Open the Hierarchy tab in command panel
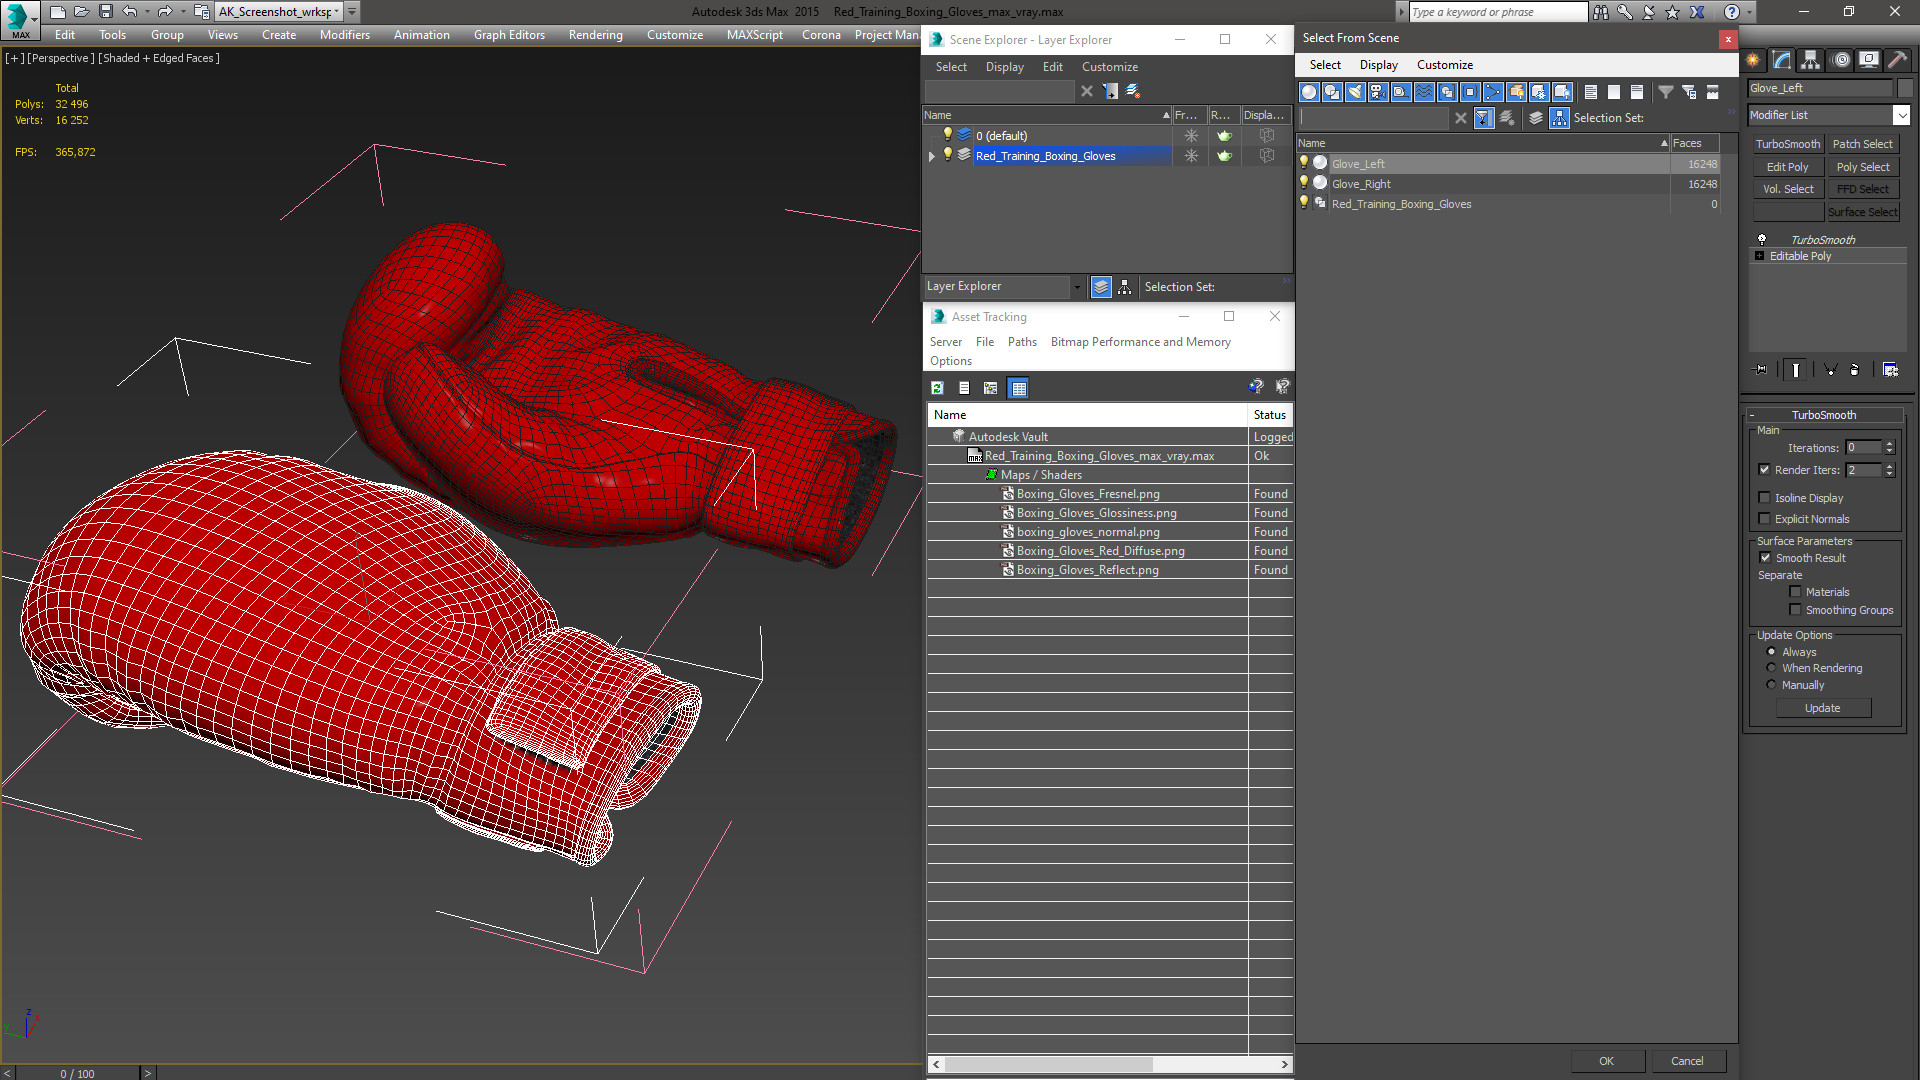The image size is (1920, 1080). click(1811, 60)
